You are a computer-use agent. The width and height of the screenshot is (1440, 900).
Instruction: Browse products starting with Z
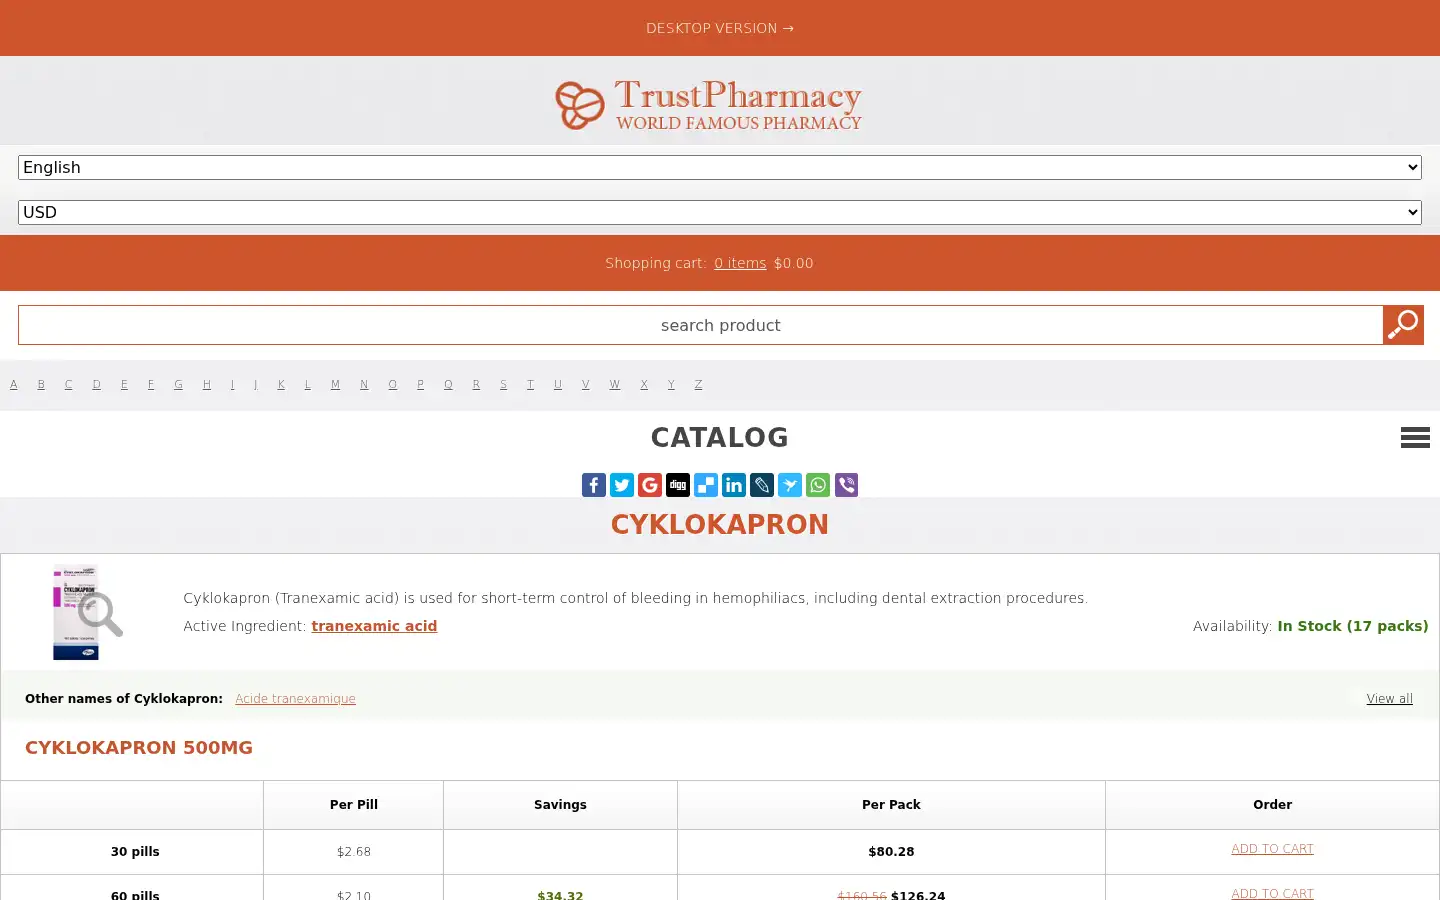[x=698, y=384]
